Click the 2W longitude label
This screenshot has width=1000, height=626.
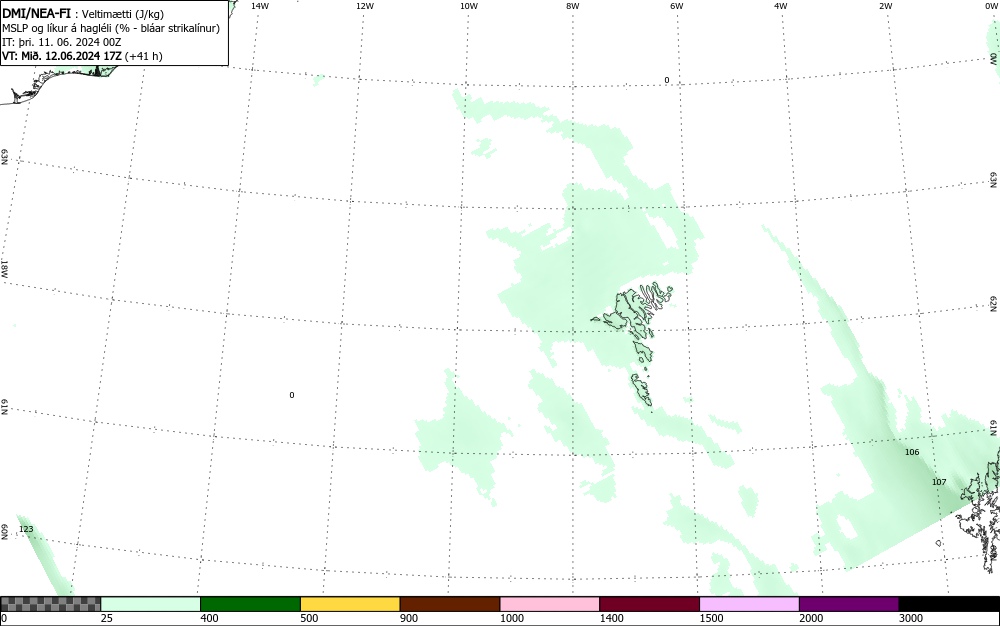coord(885,6)
